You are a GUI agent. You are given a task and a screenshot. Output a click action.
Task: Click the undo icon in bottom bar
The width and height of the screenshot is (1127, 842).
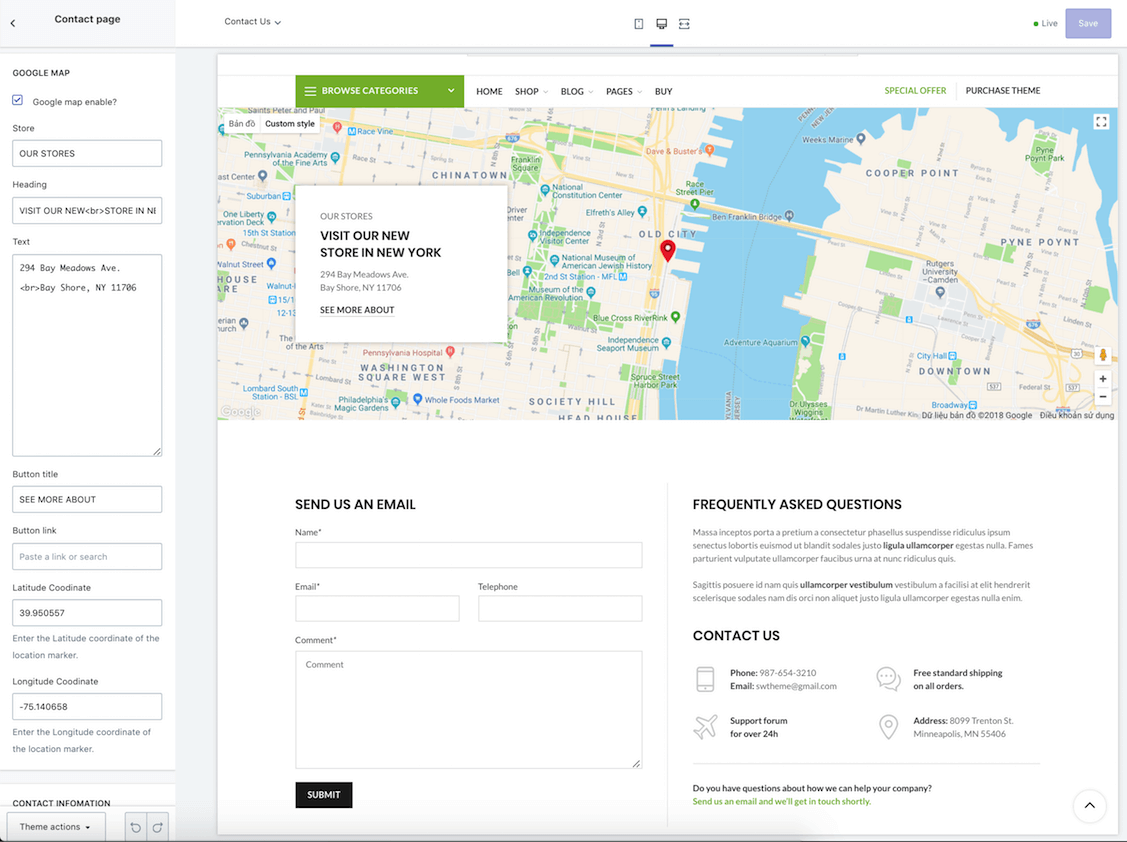coord(136,827)
